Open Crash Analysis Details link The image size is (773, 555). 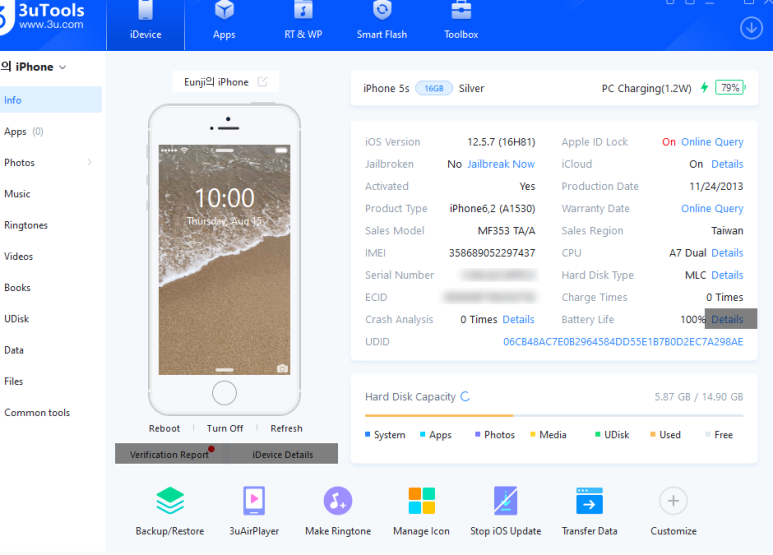(x=518, y=319)
